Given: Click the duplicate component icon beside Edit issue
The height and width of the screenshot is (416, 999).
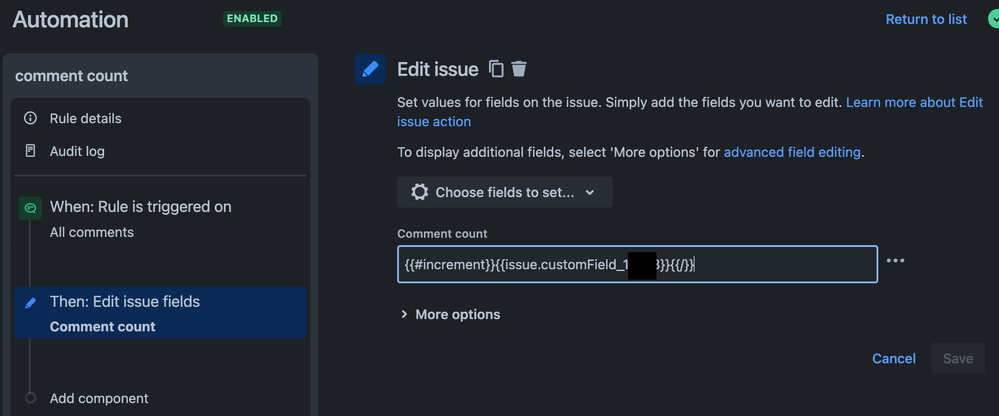Looking at the screenshot, I should click(x=496, y=69).
